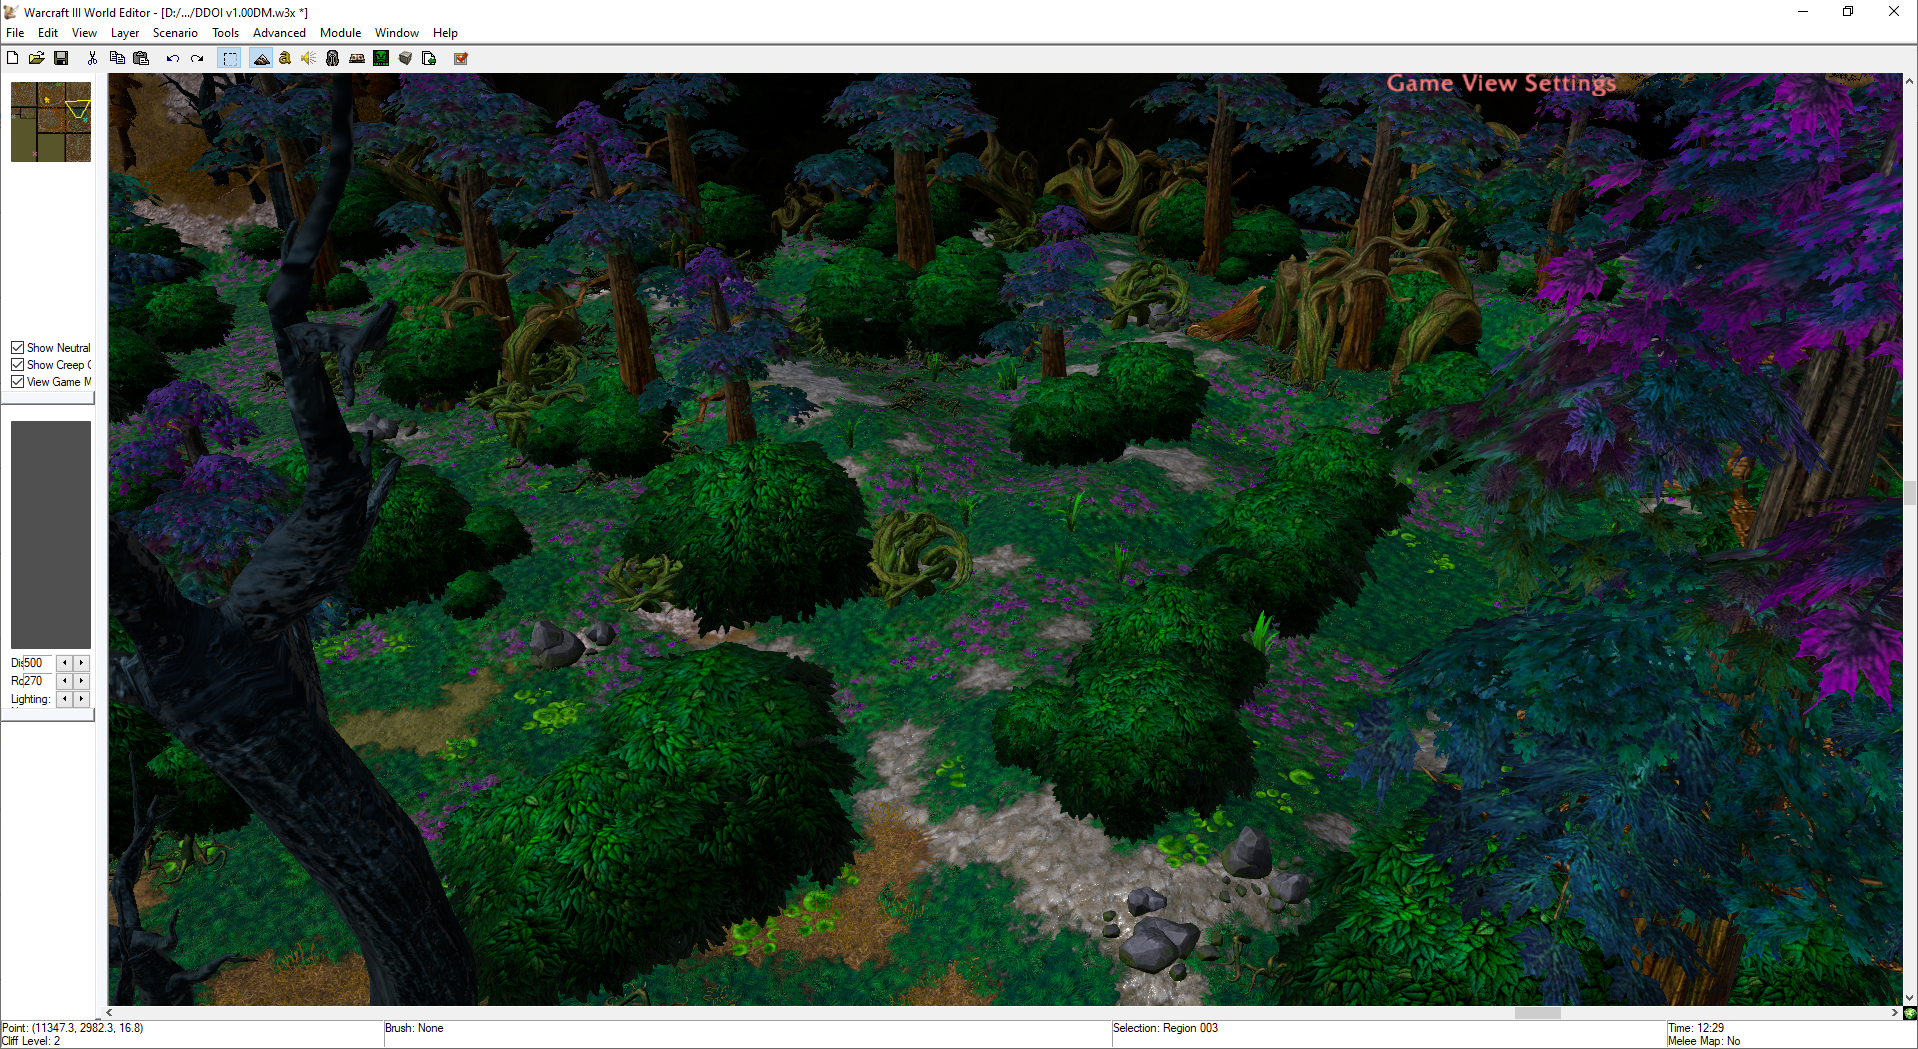Decrease the Distance value with left arrow
The image size is (1918, 1049).
[65, 663]
